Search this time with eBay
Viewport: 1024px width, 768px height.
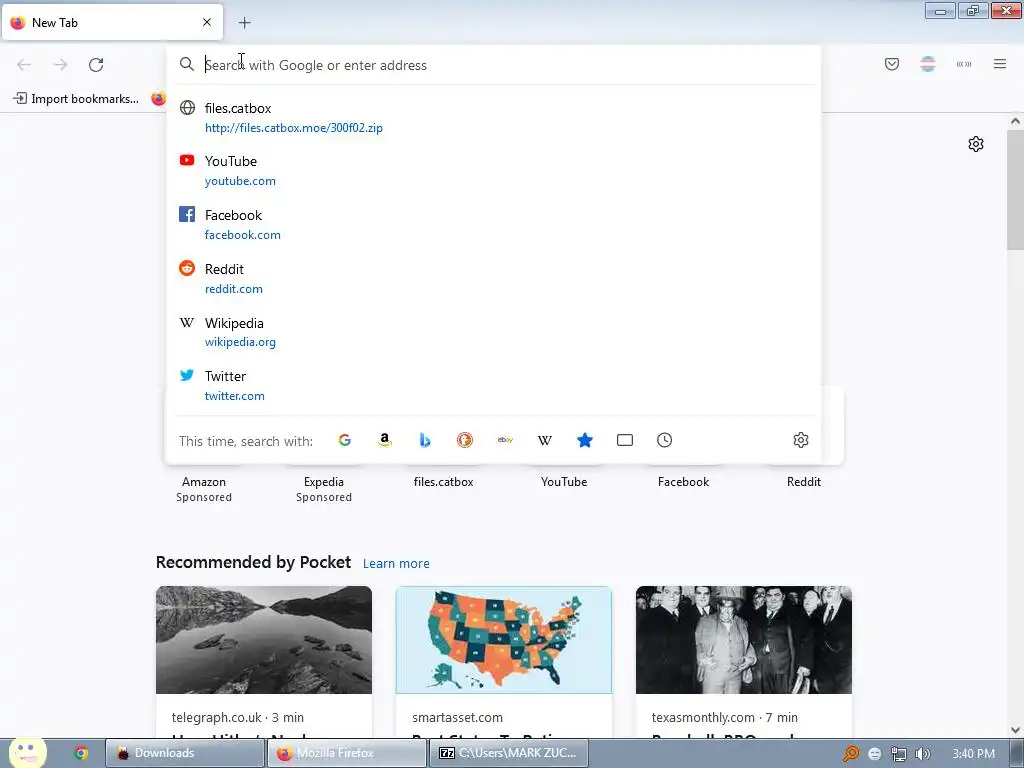(x=505, y=440)
